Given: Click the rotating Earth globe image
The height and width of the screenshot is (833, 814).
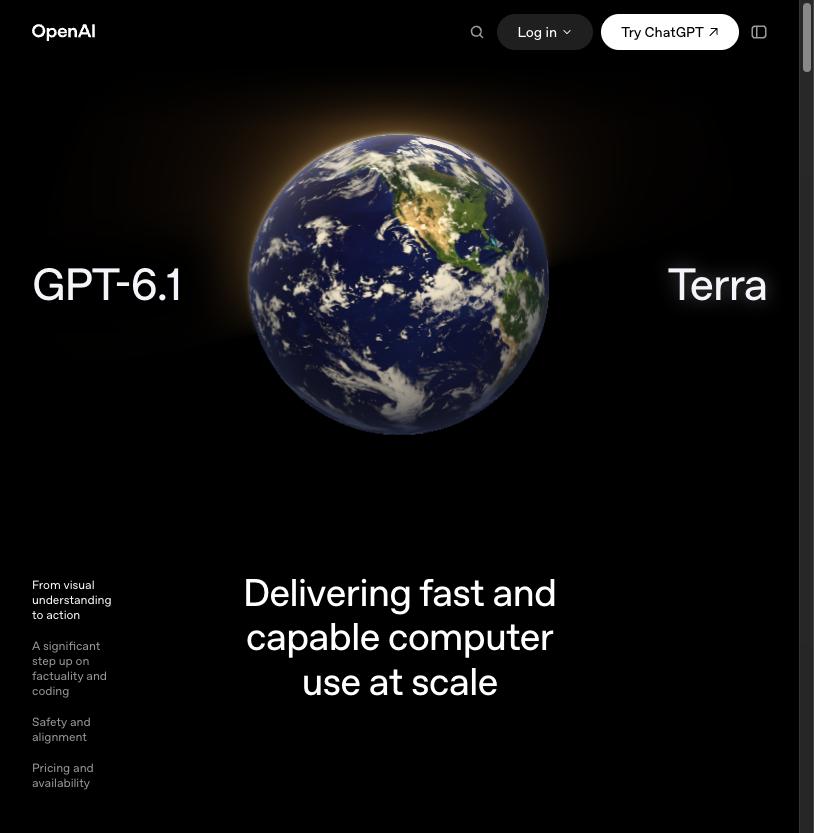Looking at the screenshot, I should pos(398,284).
